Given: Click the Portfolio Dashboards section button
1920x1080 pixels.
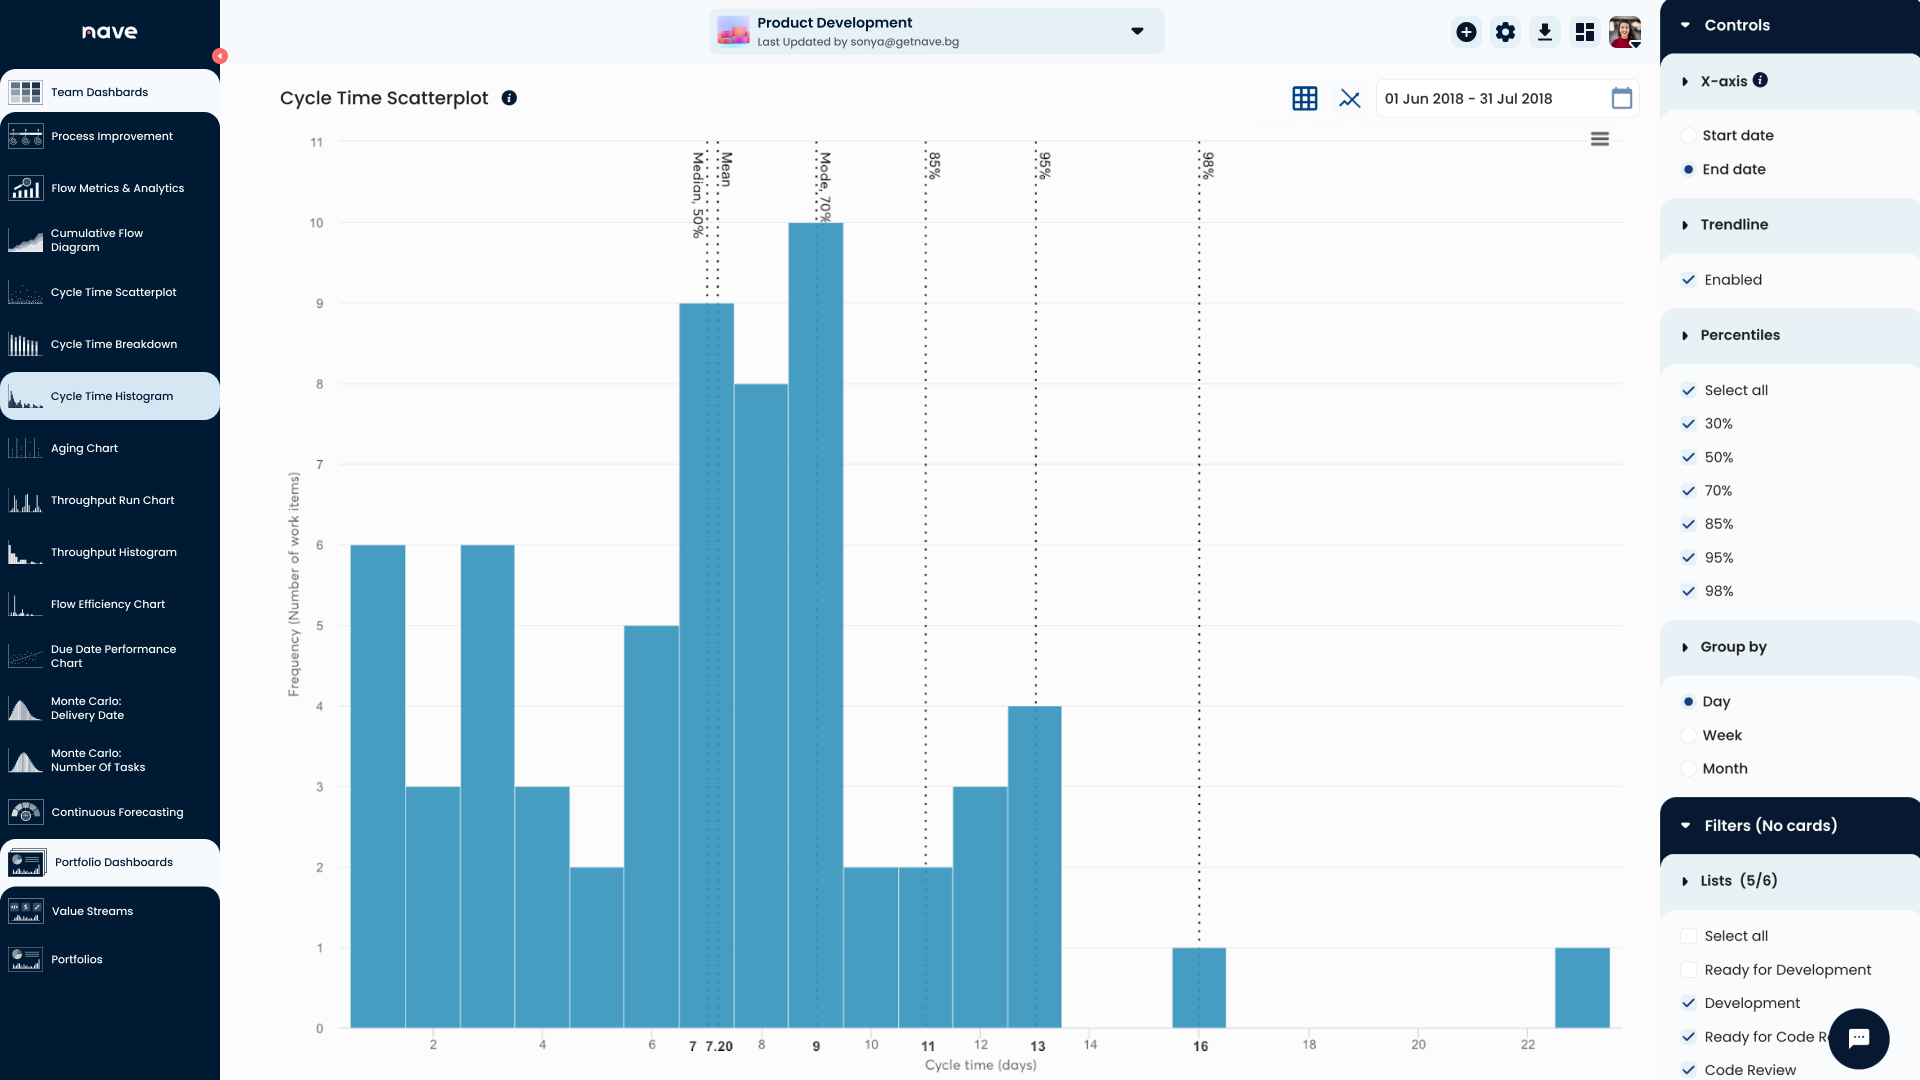Looking at the screenshot, I should [x=113, y=862].
